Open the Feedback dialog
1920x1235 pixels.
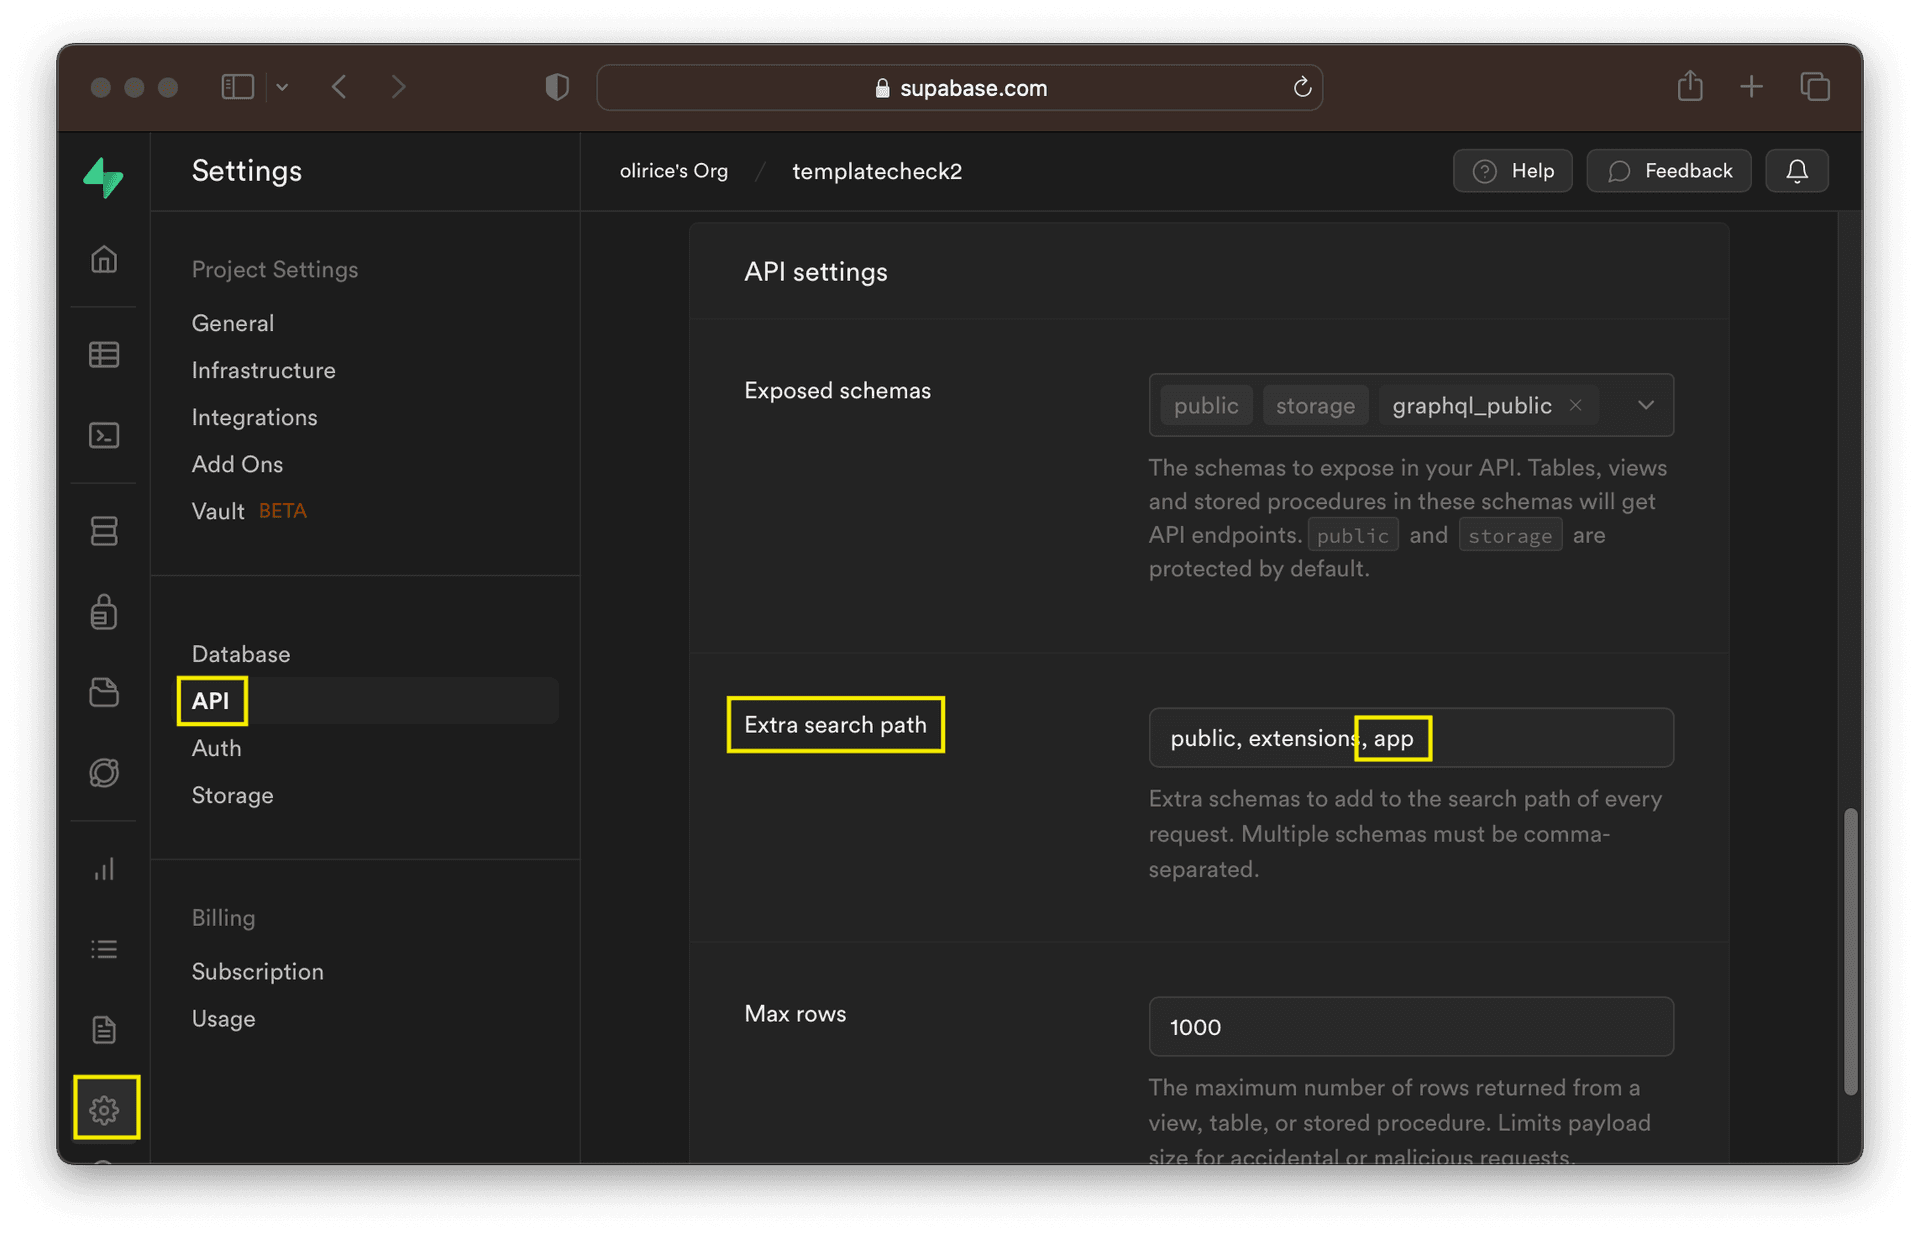(1668, 170)
